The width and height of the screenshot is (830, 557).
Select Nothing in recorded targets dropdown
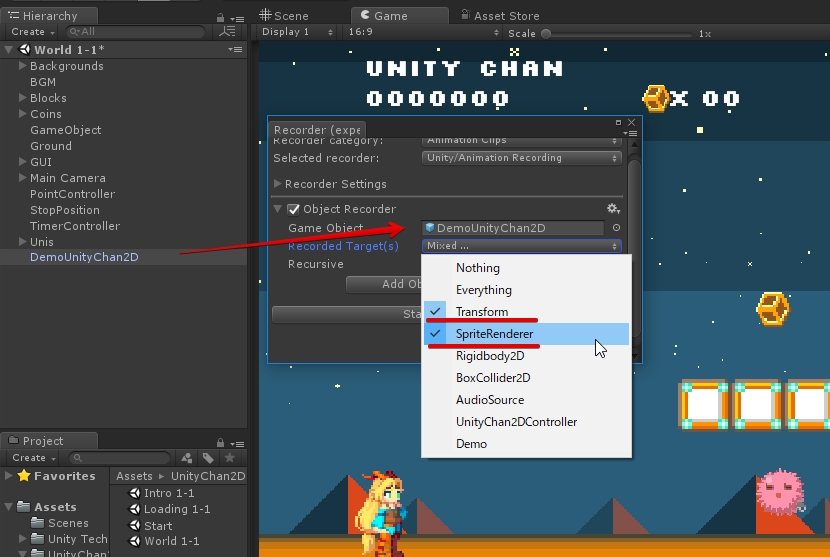click(x=526, y=268)
